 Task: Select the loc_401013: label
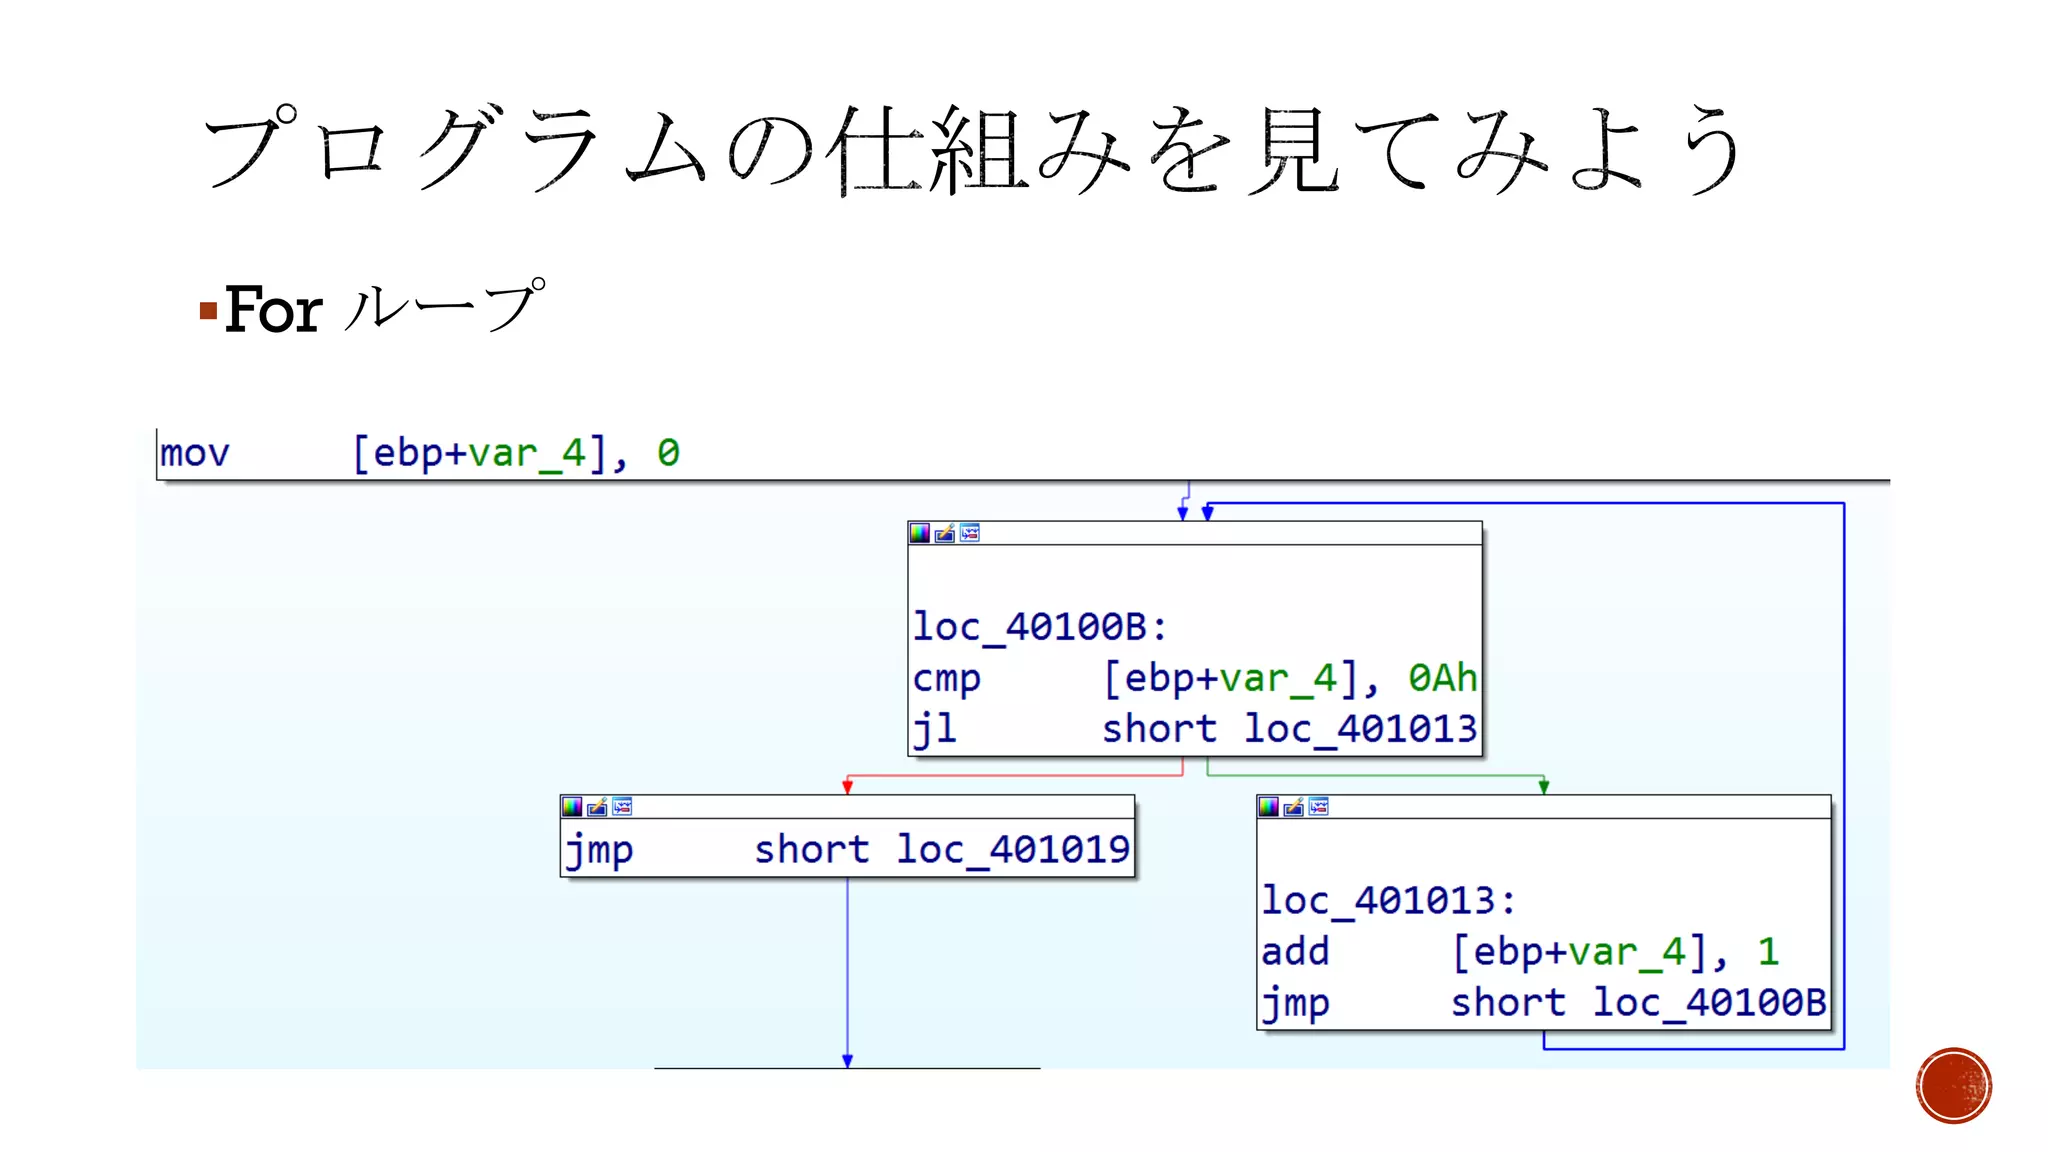(1388, 900)
